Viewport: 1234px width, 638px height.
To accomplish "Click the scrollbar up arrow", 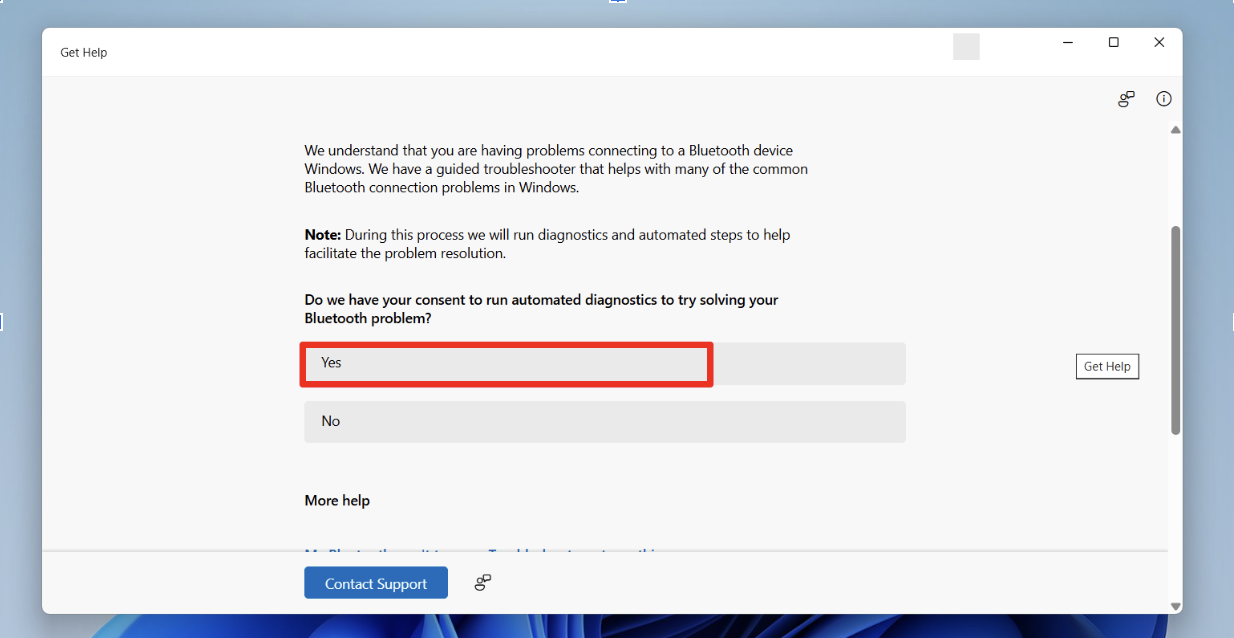I will point(1175,129).
